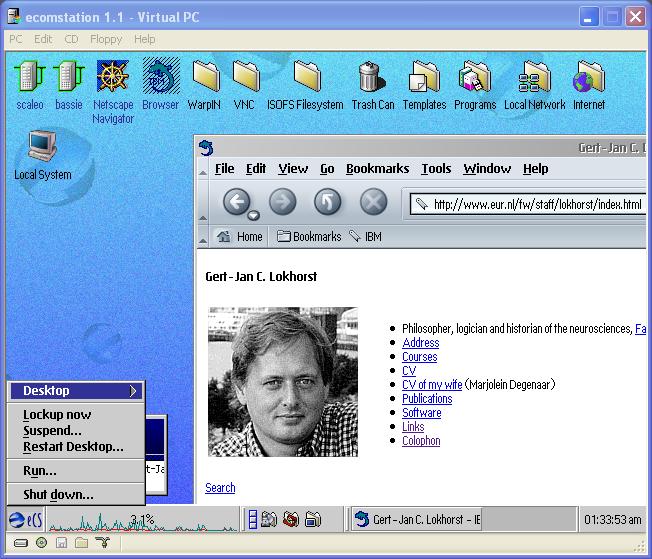The height and width of the screenshot is (559, 652).
Task: Open the Virtual PC 'PC' menu
Action: pyautogui.click(x=16, y=39)
